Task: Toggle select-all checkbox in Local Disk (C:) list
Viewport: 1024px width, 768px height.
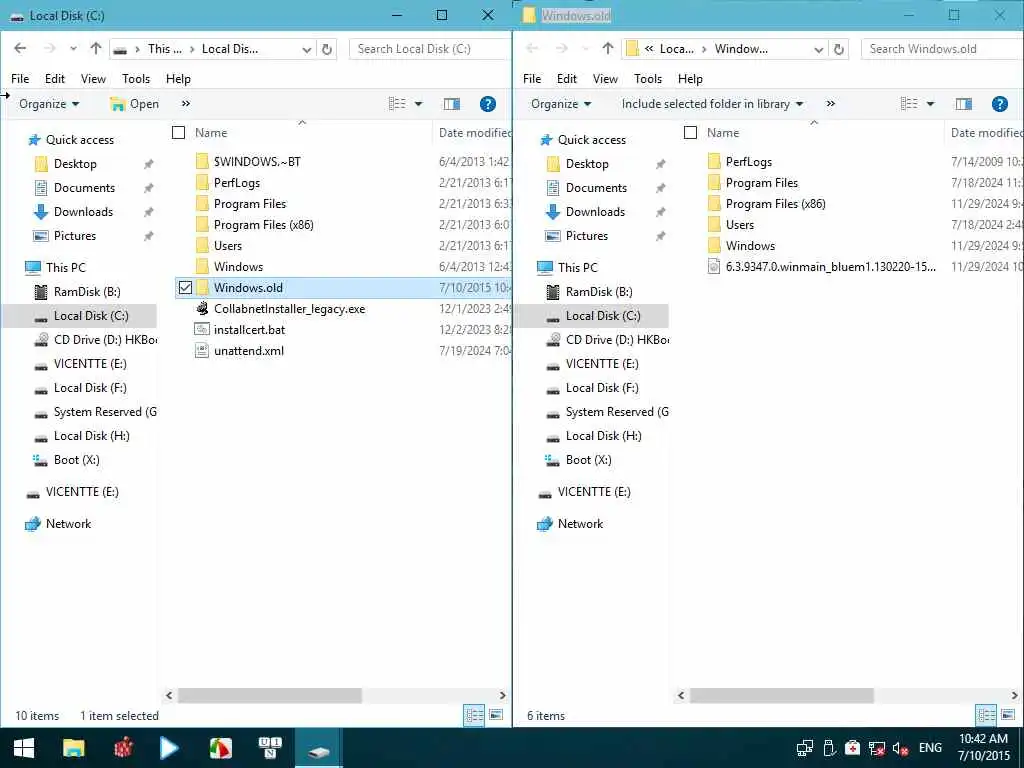Action: [x=178, y=133]
